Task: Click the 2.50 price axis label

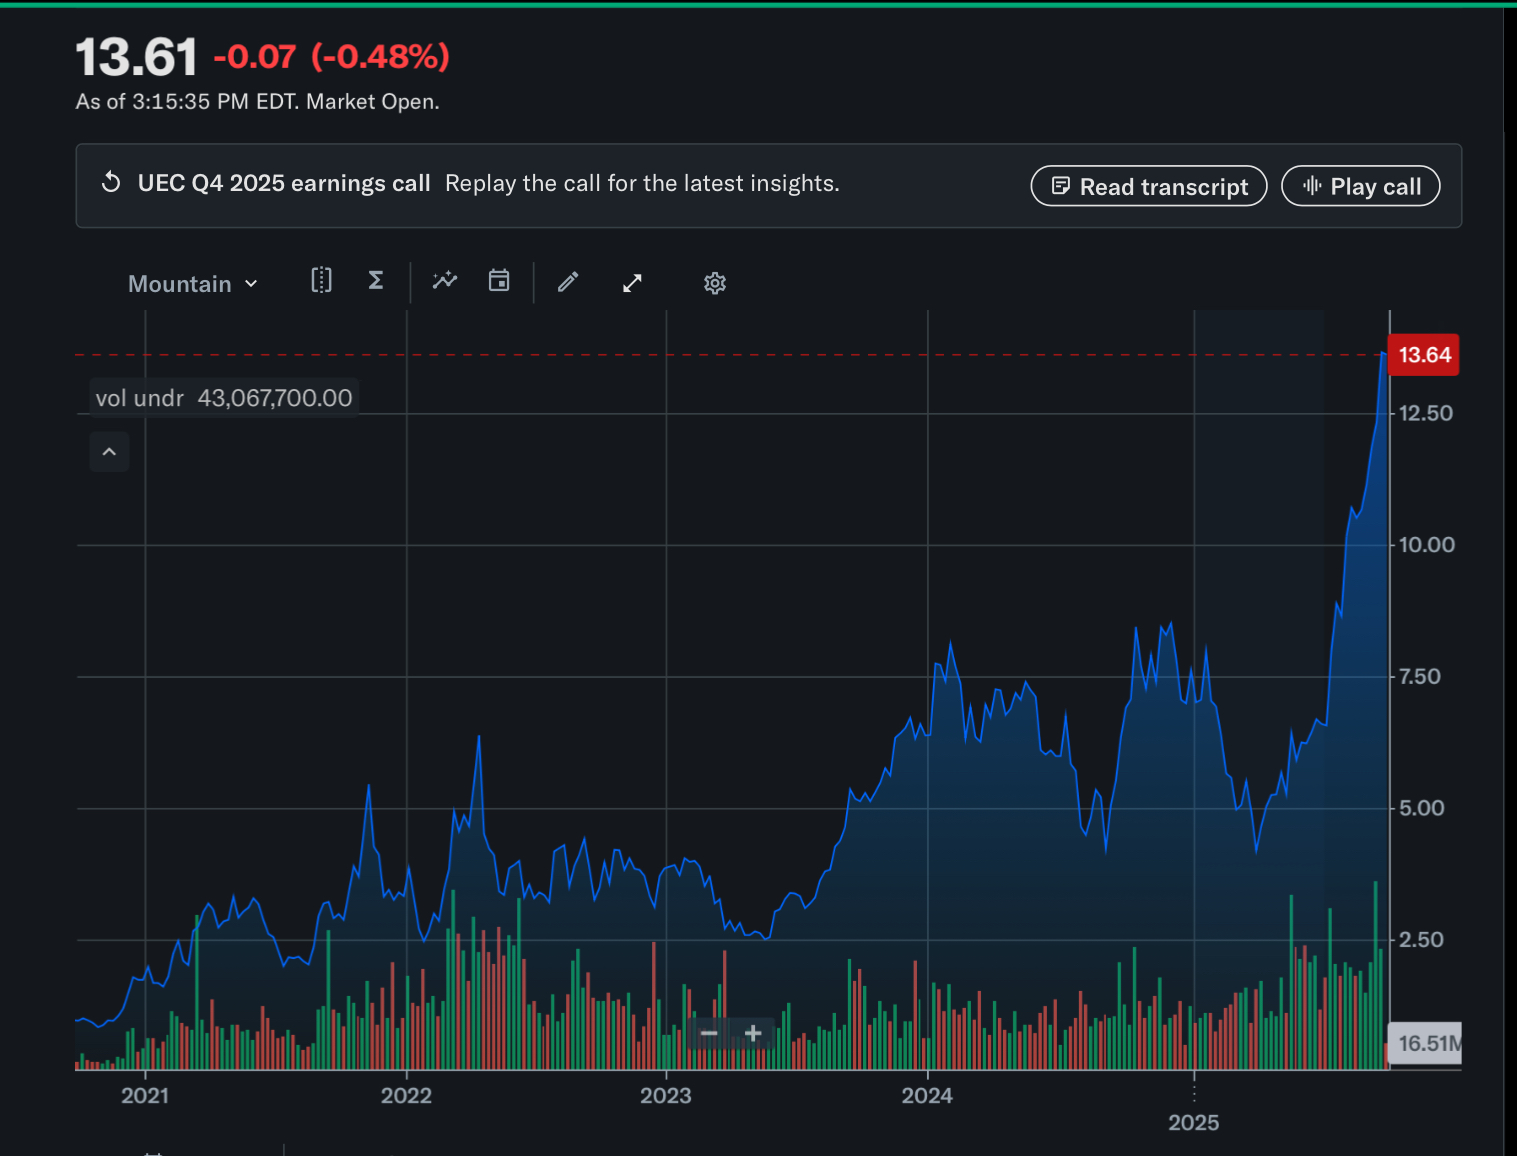Action: pos(1421,940)
